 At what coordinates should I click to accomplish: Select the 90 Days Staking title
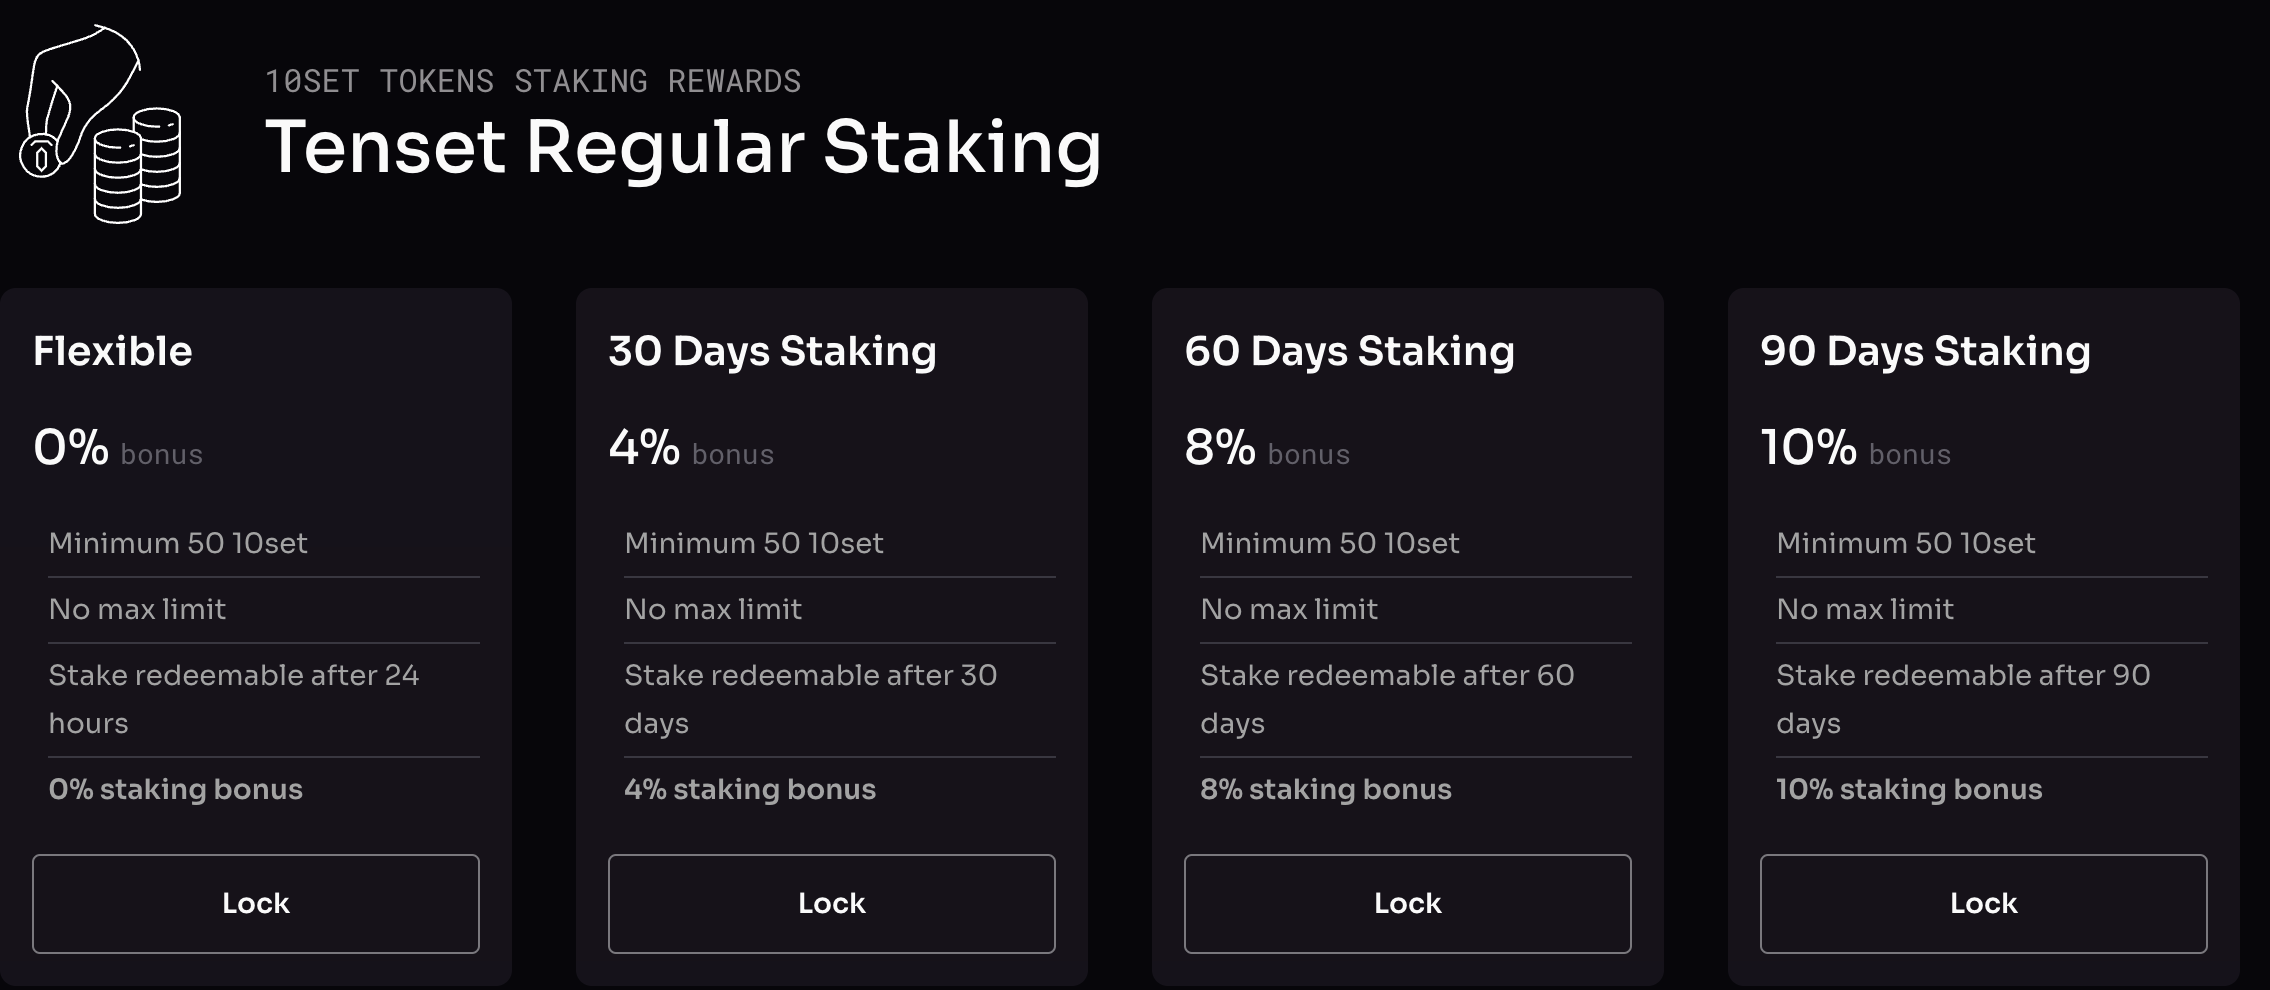[x=1925, y=352]
